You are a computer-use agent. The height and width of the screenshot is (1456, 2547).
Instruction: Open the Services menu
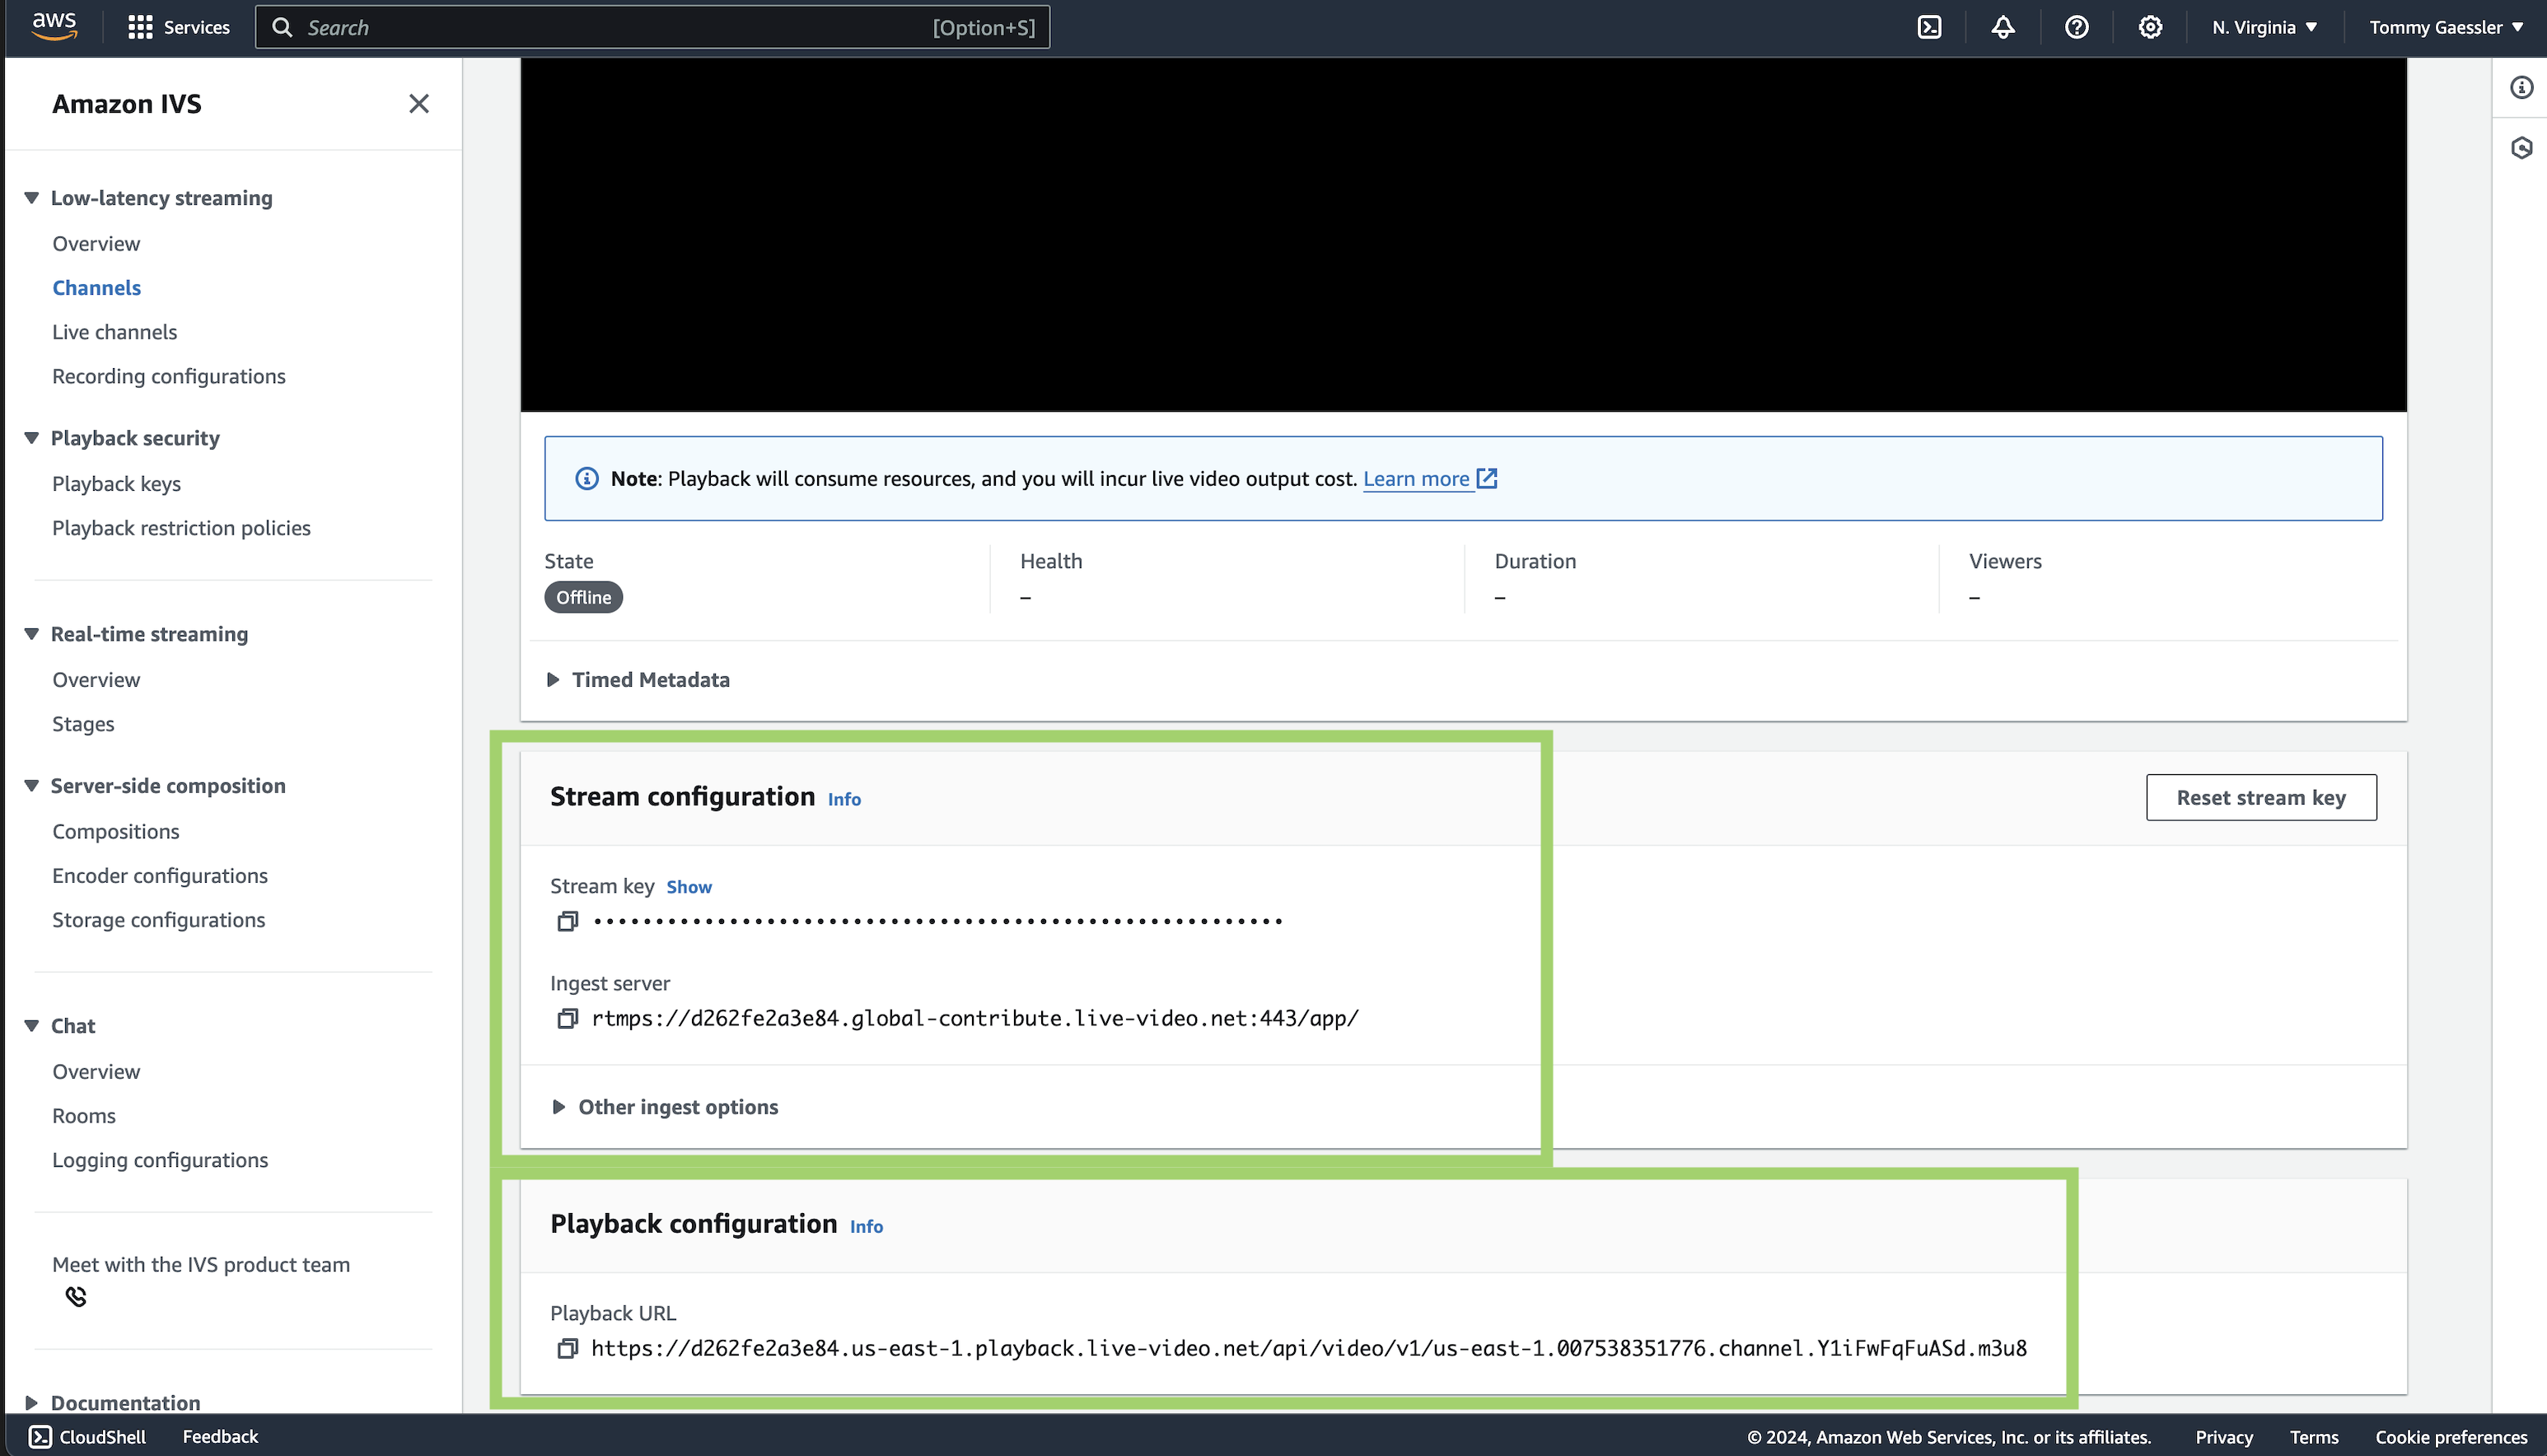pyautogui.click(x=180, y=27)
